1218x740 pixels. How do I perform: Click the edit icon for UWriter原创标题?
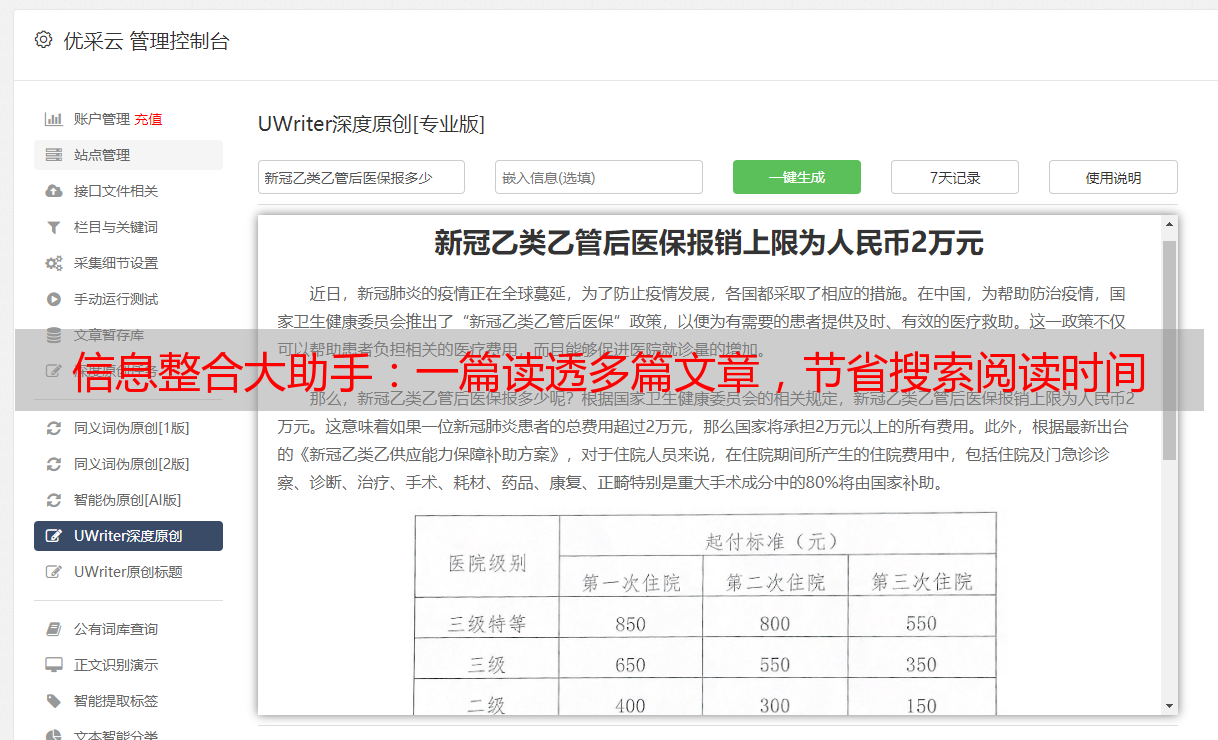tap(54, 572)
